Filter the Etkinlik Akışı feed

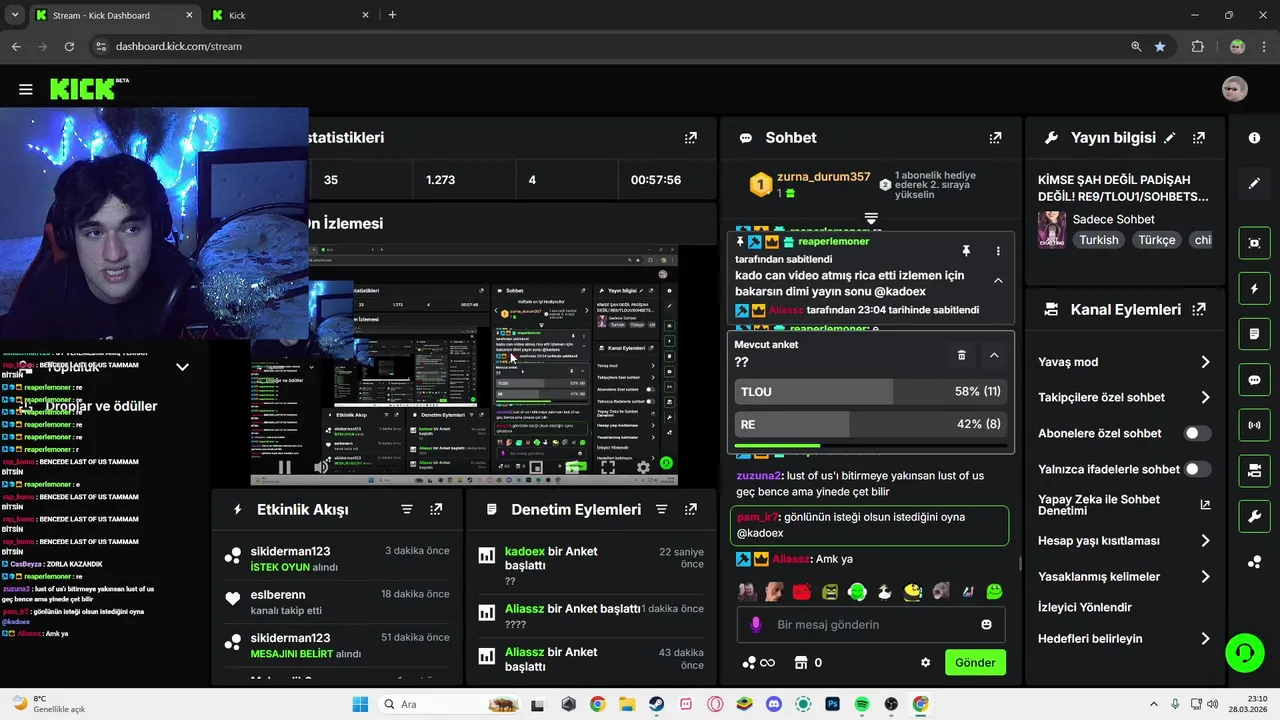coord(407,510)
